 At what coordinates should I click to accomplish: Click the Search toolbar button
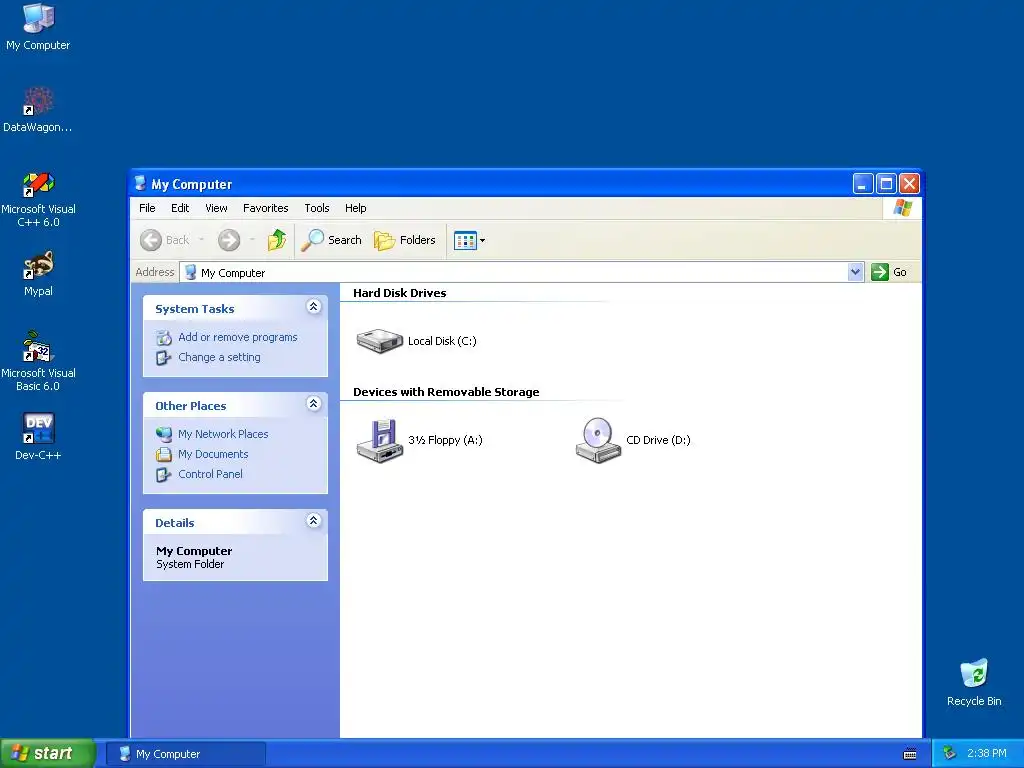pos(331,240)
